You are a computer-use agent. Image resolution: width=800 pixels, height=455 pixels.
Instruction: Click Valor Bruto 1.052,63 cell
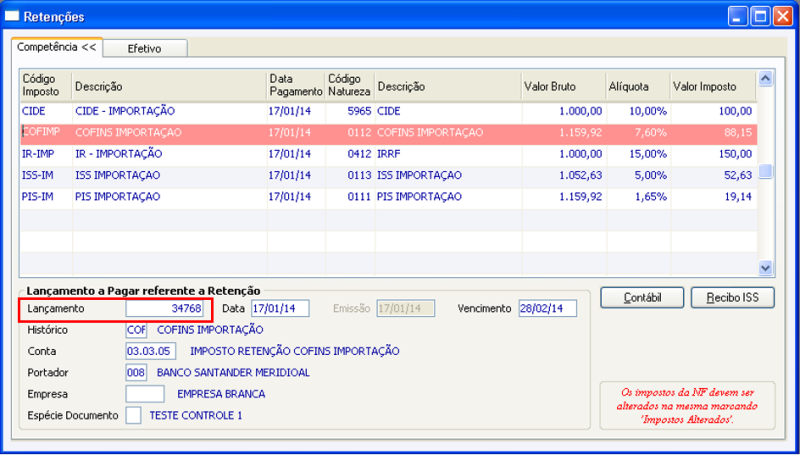(x=563, y=175)
